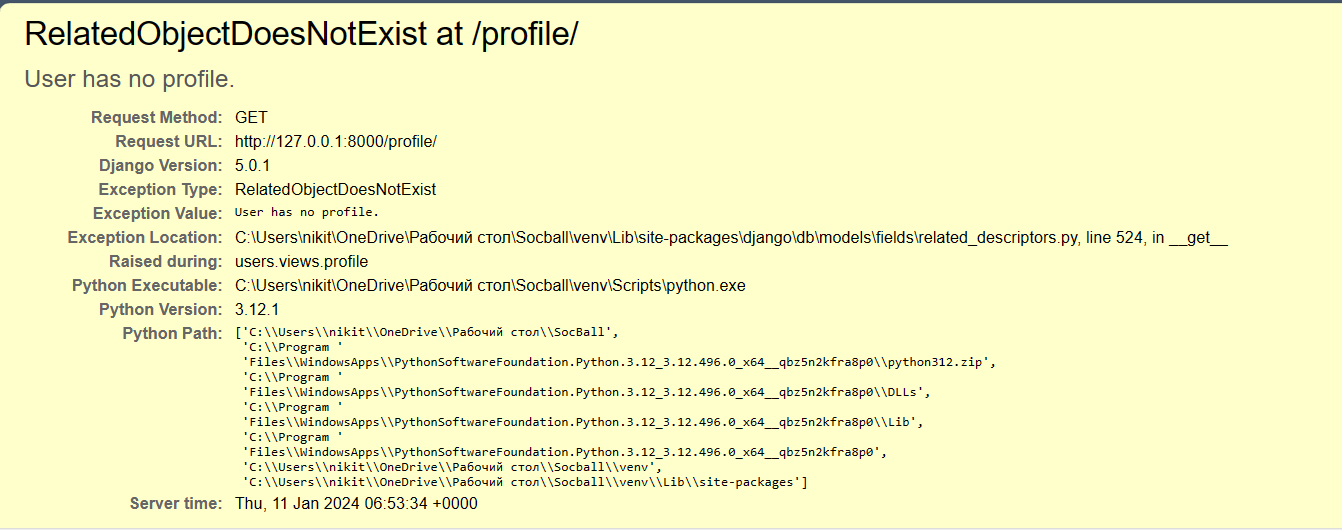Click the Exception Type value RelatedObjectDoesNotExist

pyautogui.click(x=335, y=190)
